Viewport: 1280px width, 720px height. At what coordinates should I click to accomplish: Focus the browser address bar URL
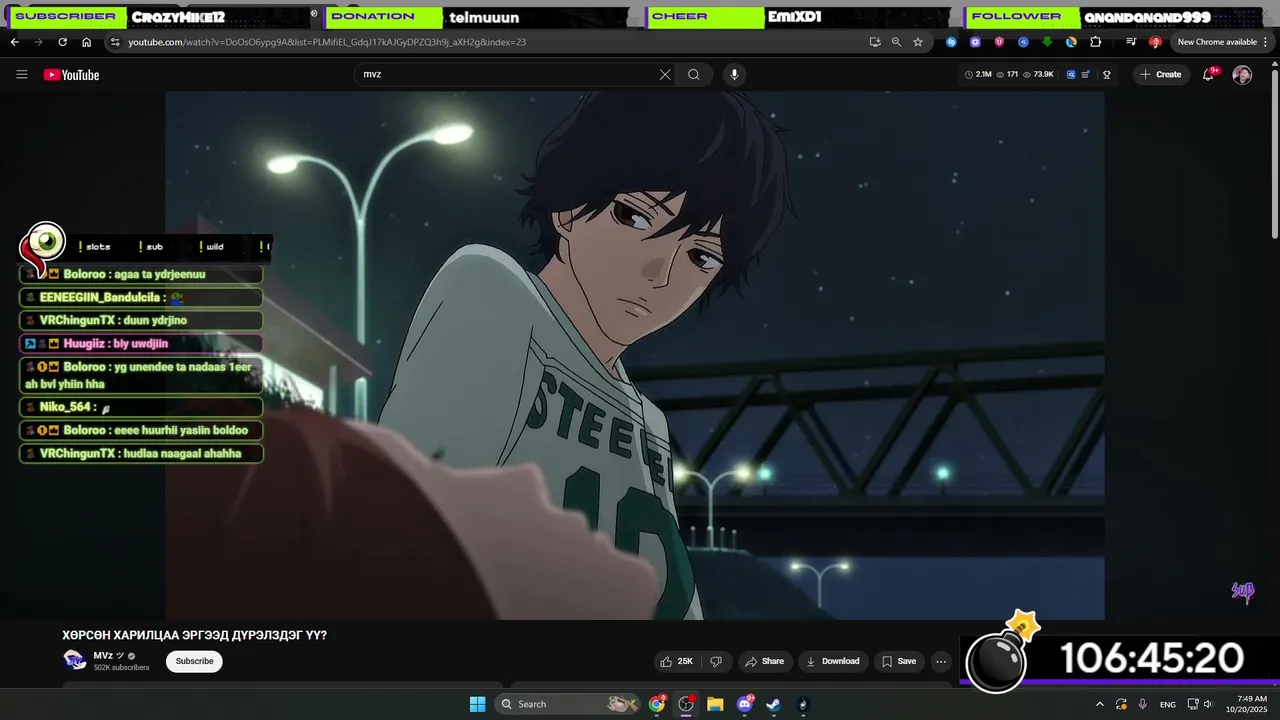coord(327,42)
